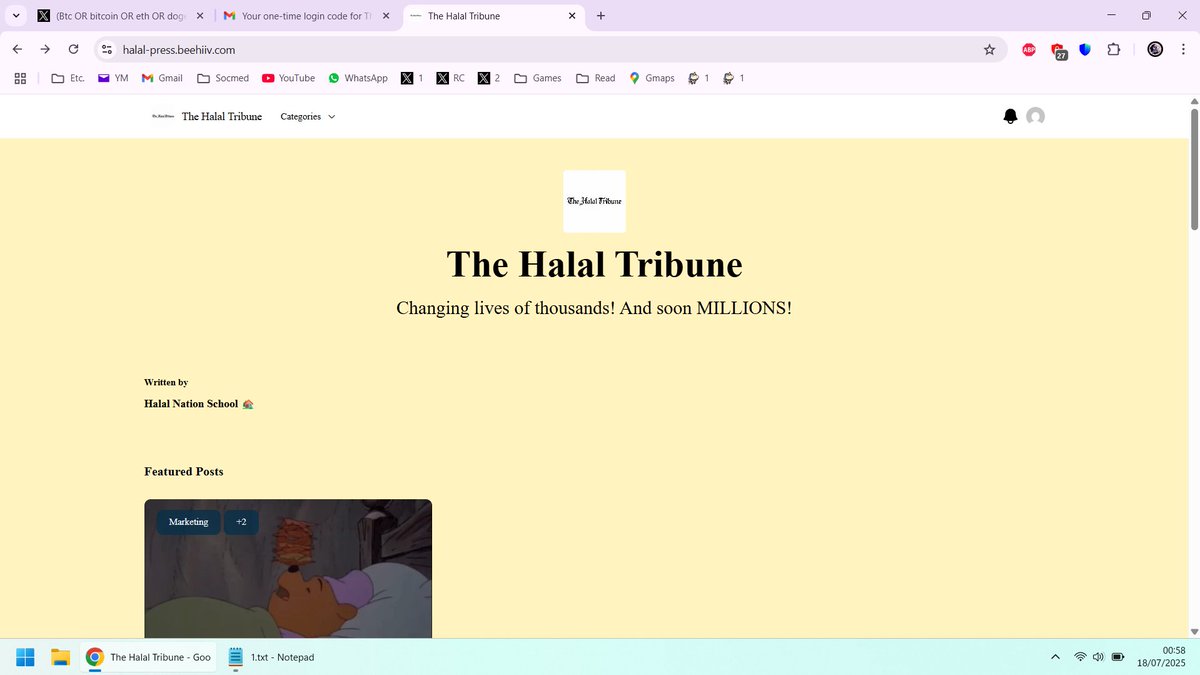
Task: Open the X bookmark labeled 1
Action: (412, 78)
